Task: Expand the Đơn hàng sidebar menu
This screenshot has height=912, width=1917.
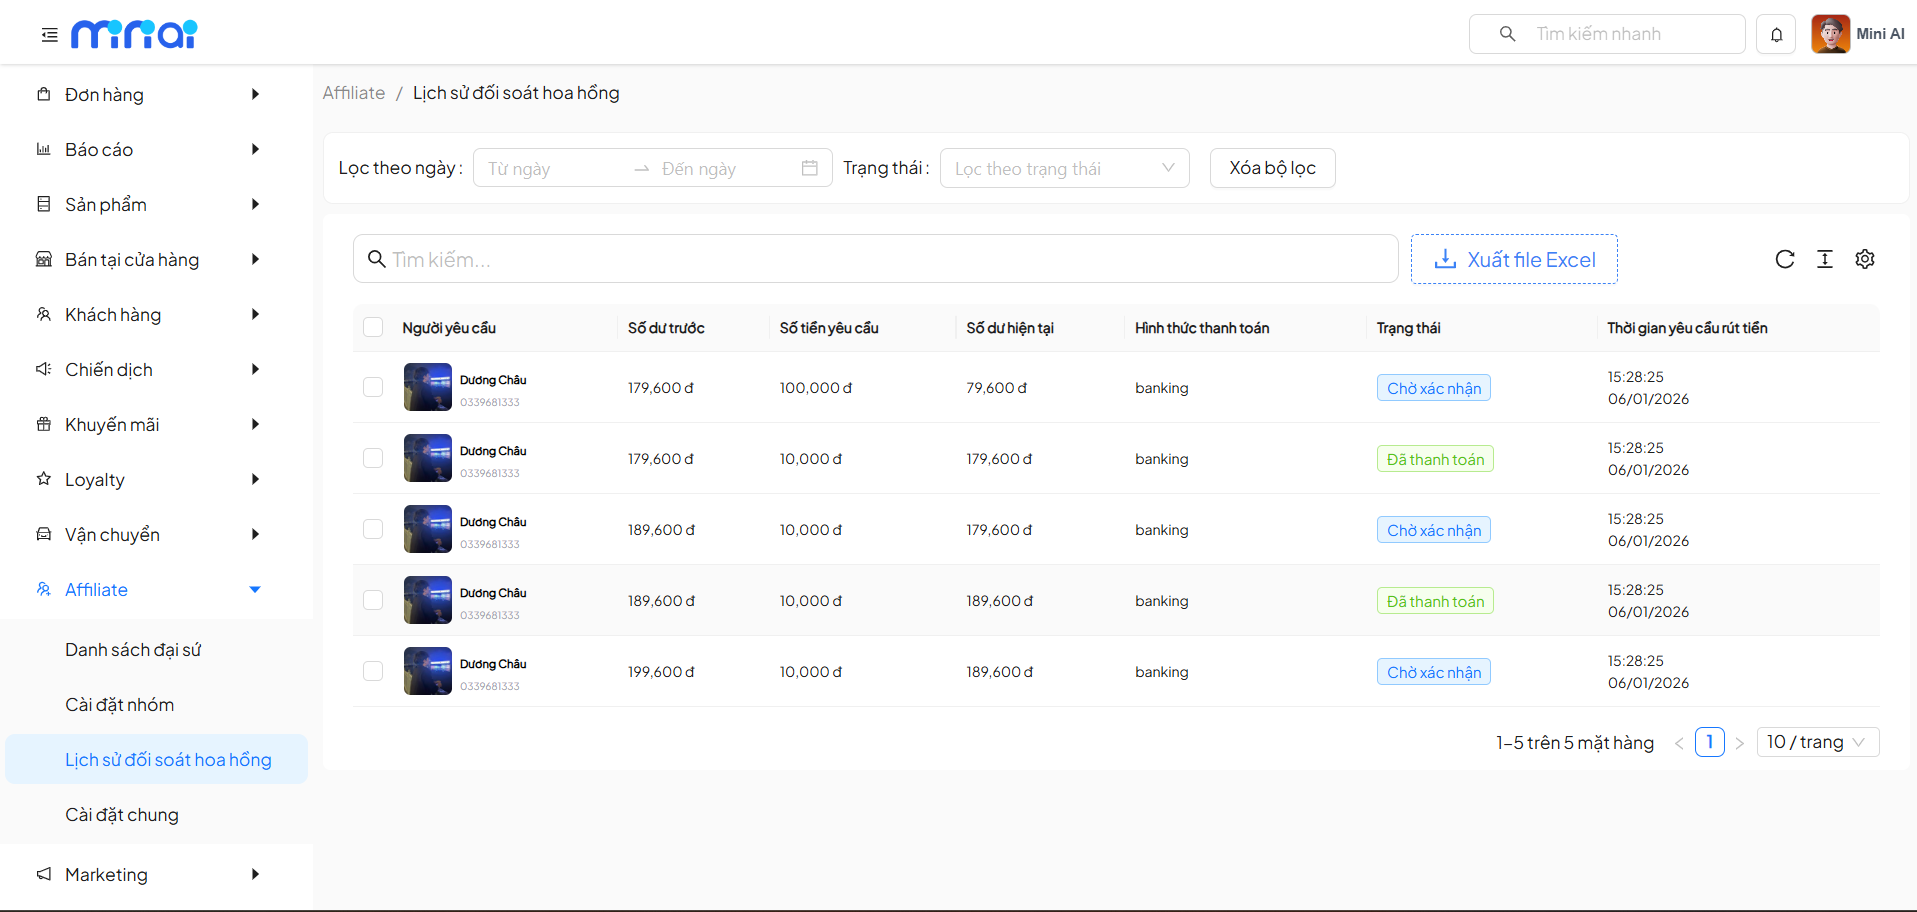Action: pos(150,95)
